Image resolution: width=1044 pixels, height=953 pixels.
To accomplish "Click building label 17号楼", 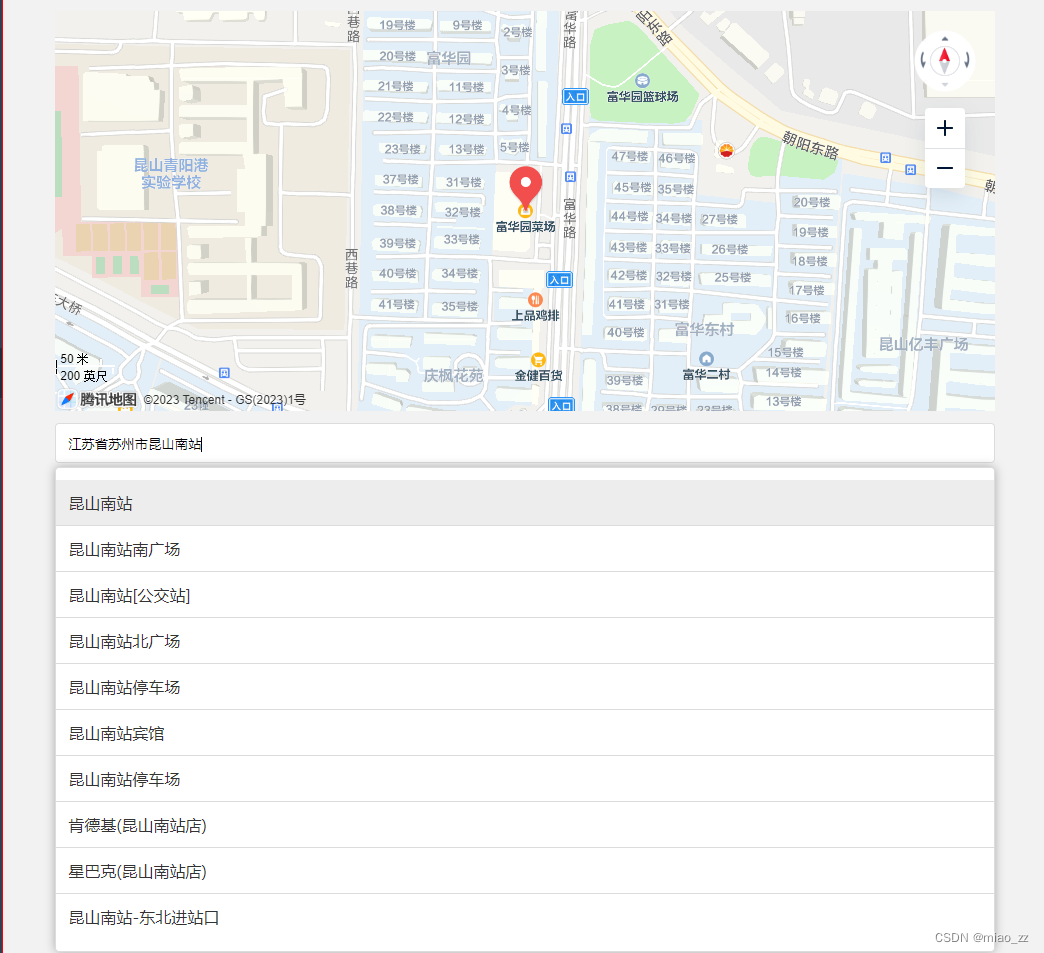I will [x=806, y=290].
